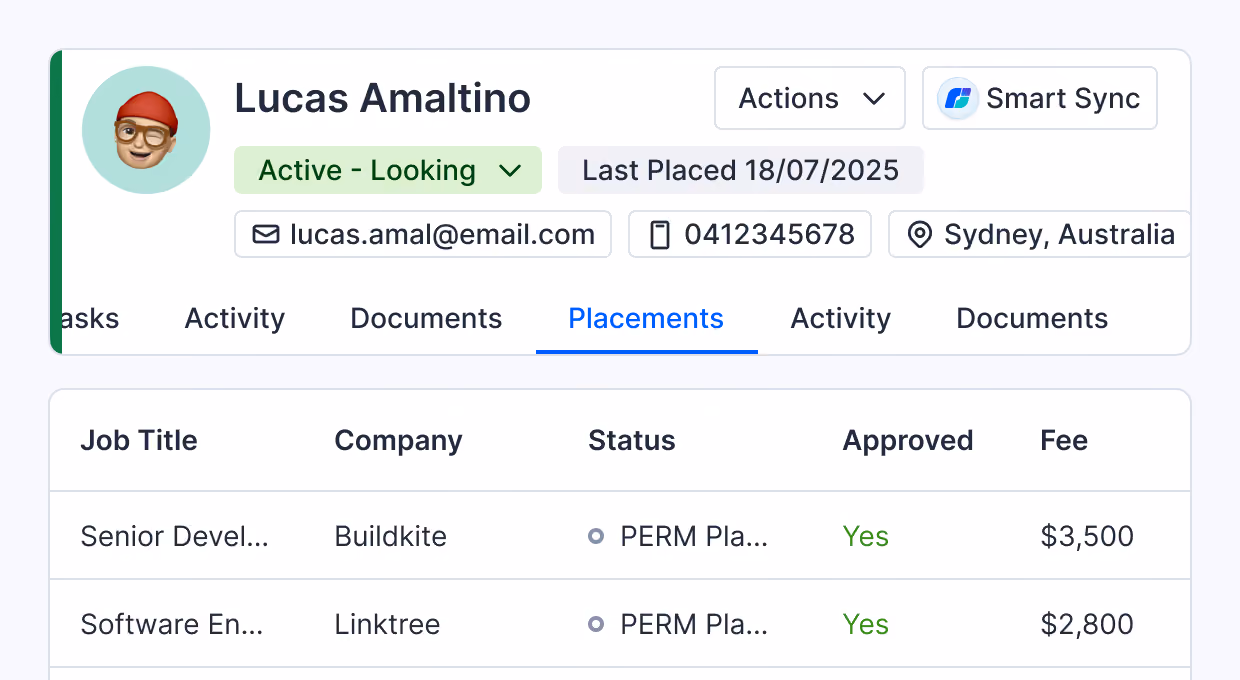Switch to the Placements tab

(646, 318)
